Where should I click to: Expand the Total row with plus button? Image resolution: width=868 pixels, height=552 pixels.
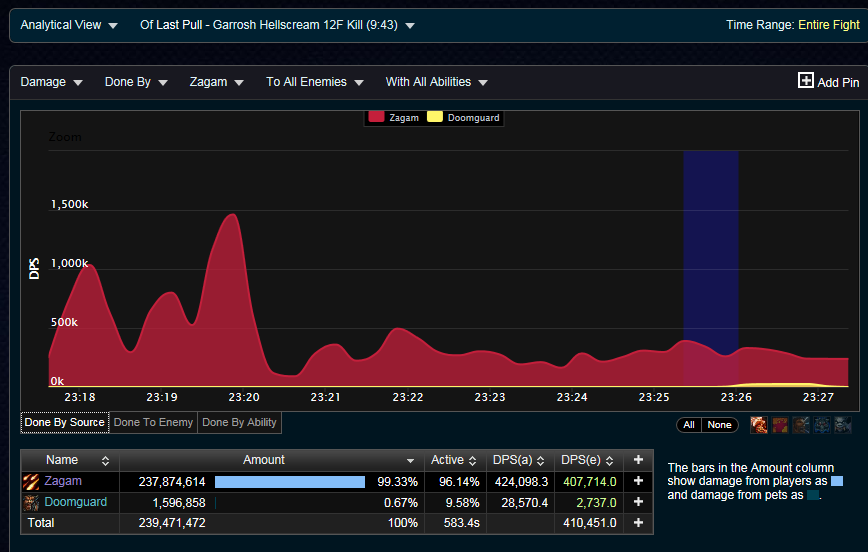point(638,522)
